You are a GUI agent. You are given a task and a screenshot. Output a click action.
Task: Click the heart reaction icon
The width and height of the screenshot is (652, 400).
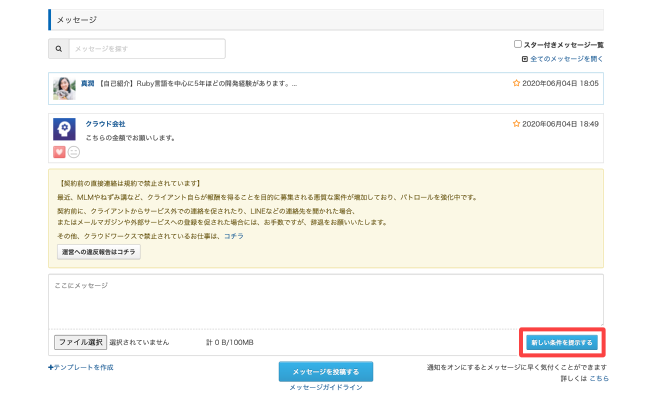coord(59,152)
